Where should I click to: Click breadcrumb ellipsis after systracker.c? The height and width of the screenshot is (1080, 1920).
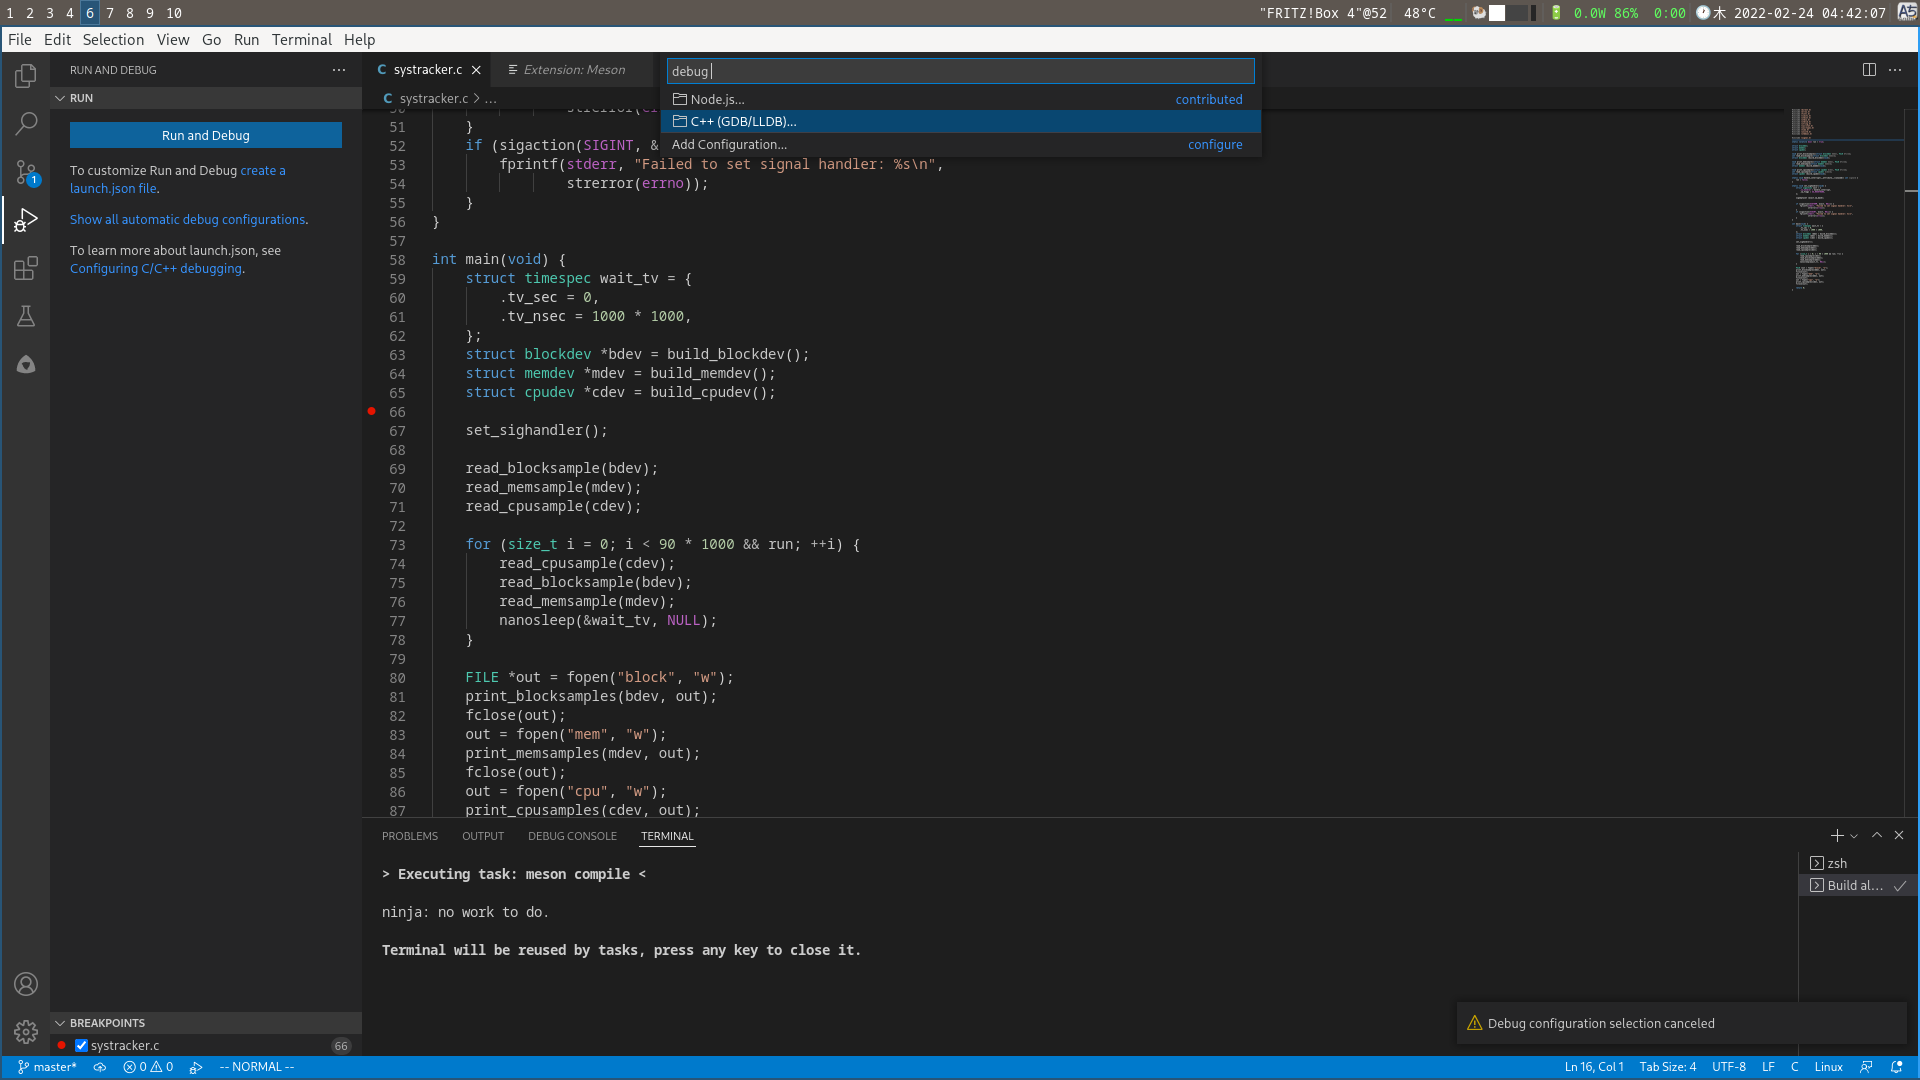tap(491, 99)
